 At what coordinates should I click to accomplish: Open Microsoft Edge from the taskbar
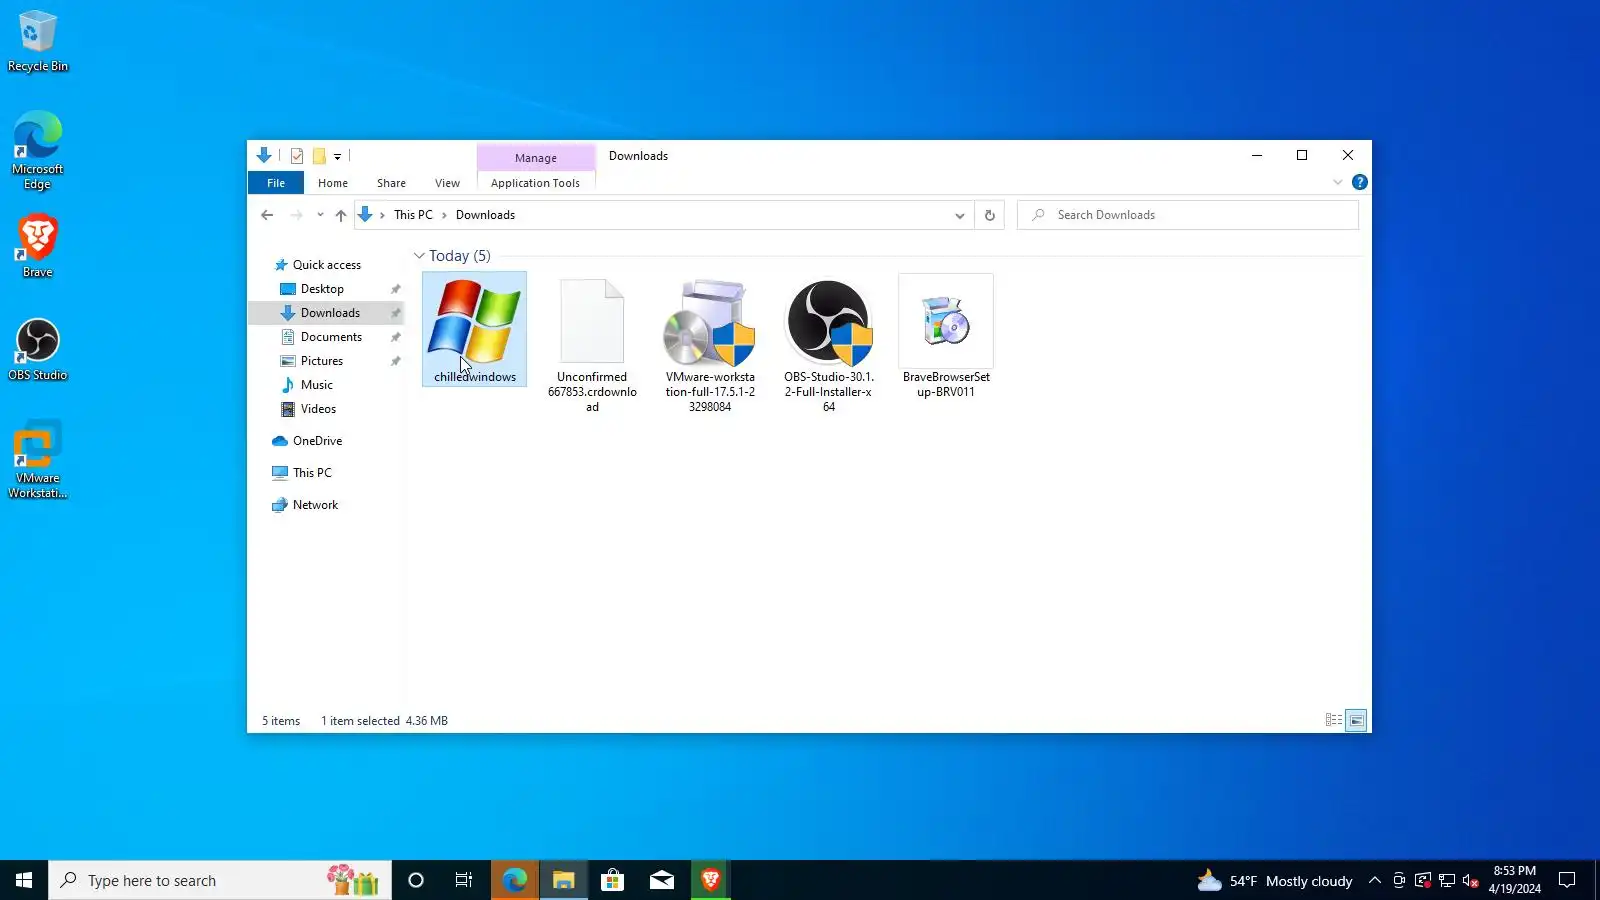[x=515, y=880]
